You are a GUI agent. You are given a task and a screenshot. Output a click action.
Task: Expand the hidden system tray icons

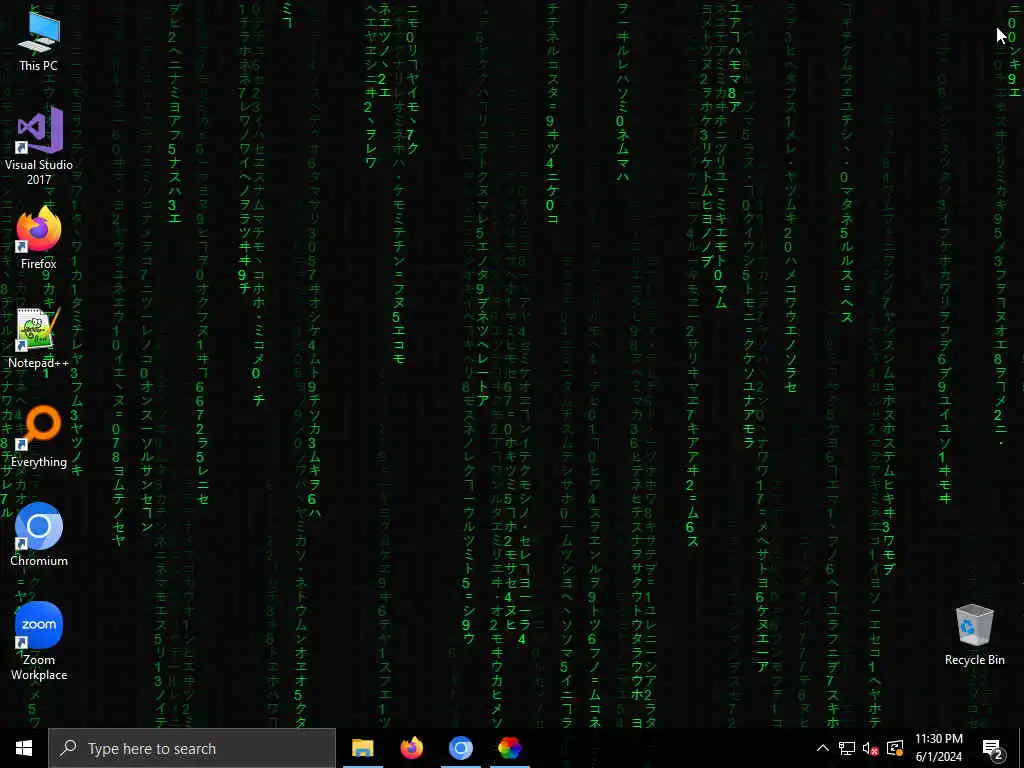823,748
